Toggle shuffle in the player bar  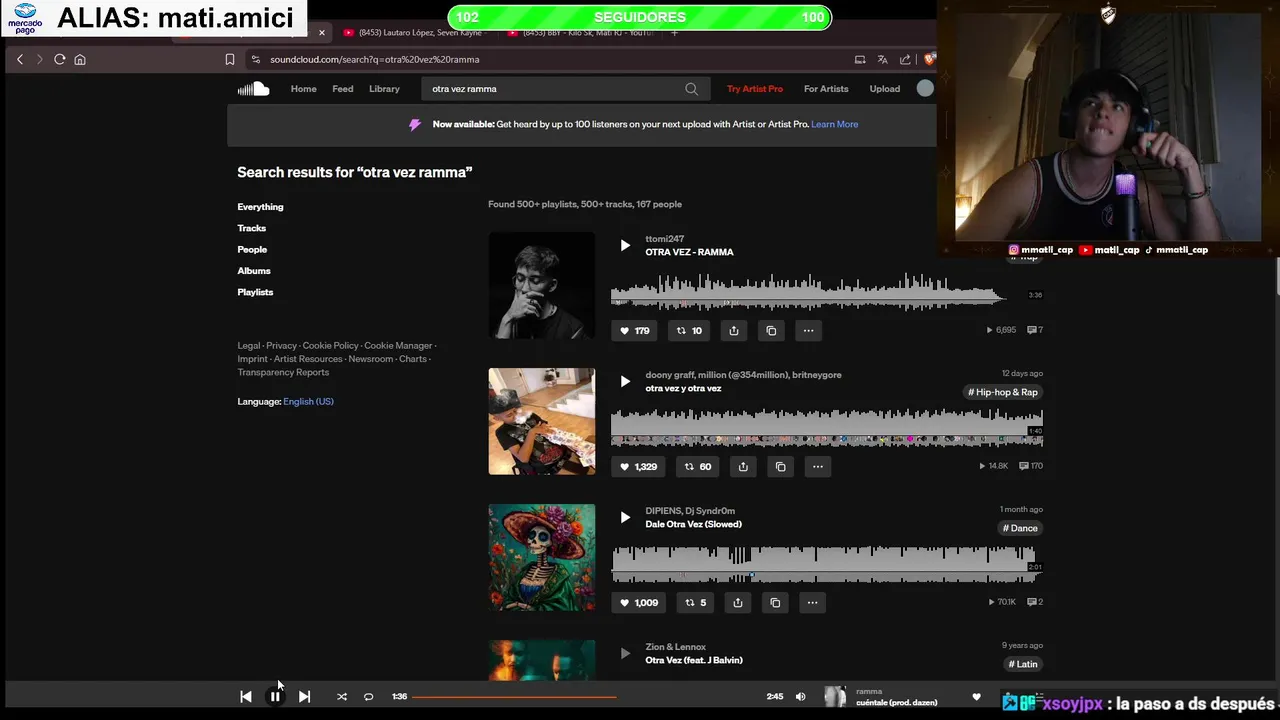(342, 697)
